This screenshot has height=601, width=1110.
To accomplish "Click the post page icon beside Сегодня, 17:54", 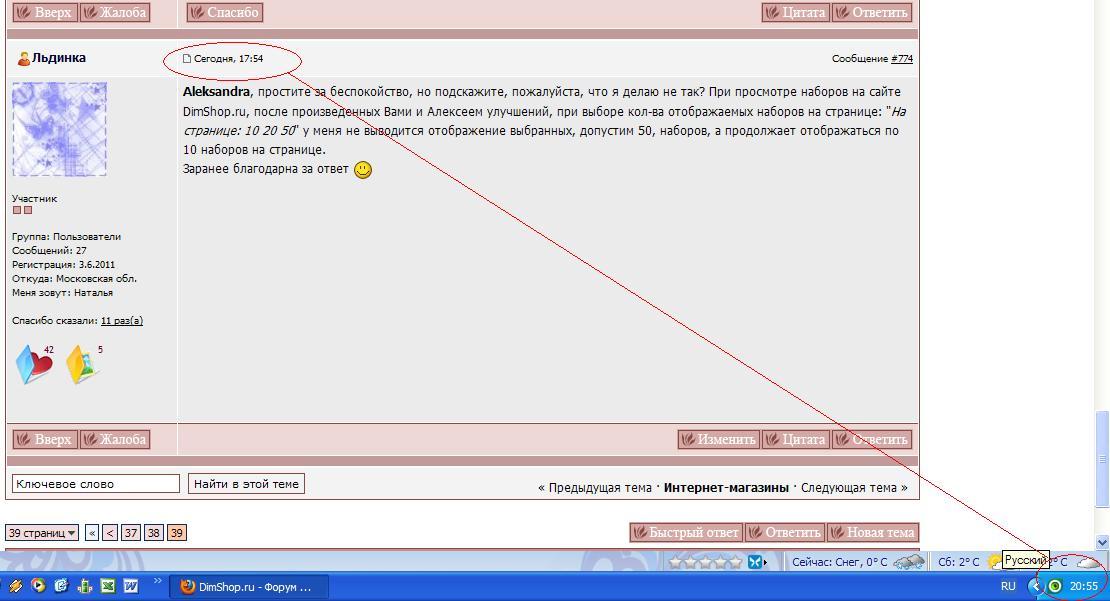I will 186,59.
